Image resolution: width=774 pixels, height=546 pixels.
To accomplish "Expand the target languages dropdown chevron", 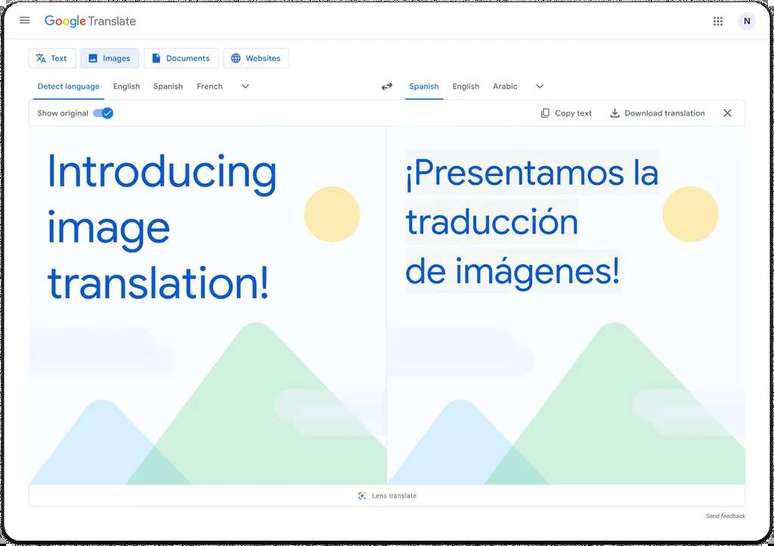I will (540, 86).
